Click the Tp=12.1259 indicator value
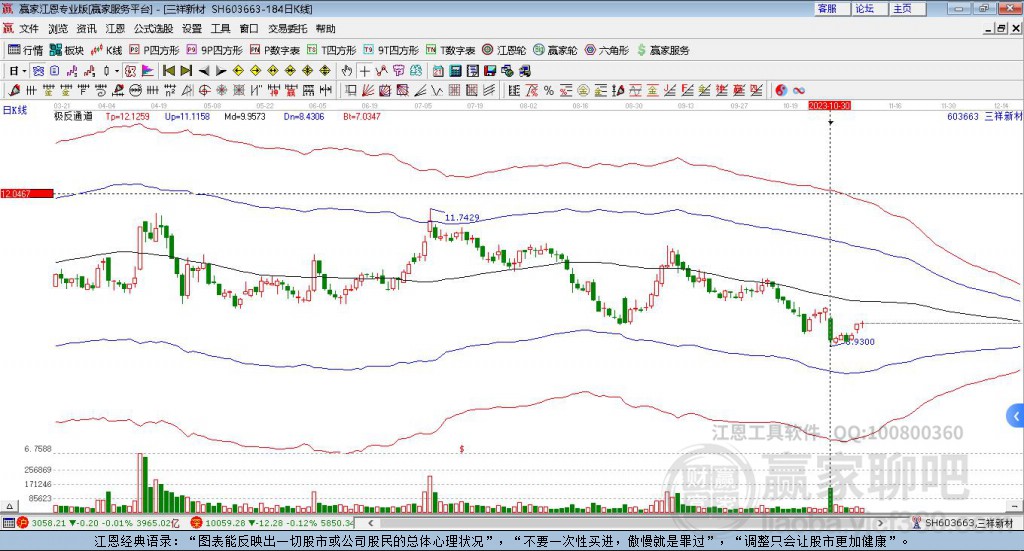1024x551 pixels. click(127, 116)
